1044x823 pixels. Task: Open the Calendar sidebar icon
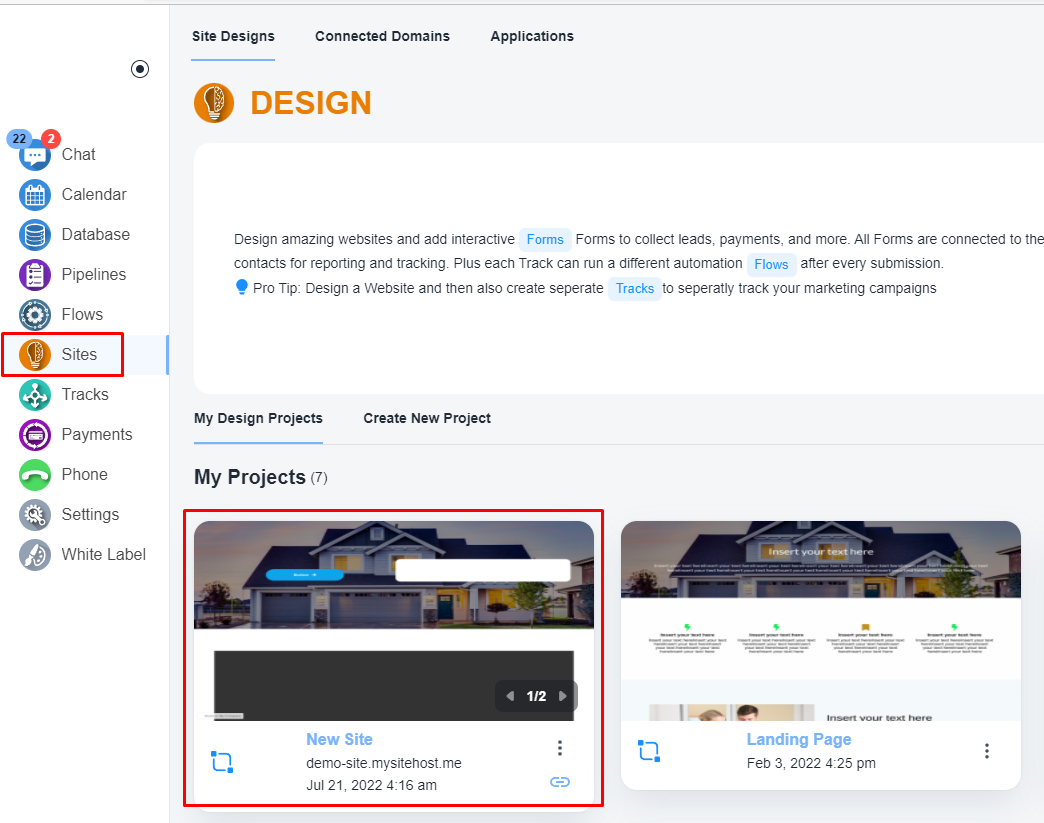click(x=35, y=195)
